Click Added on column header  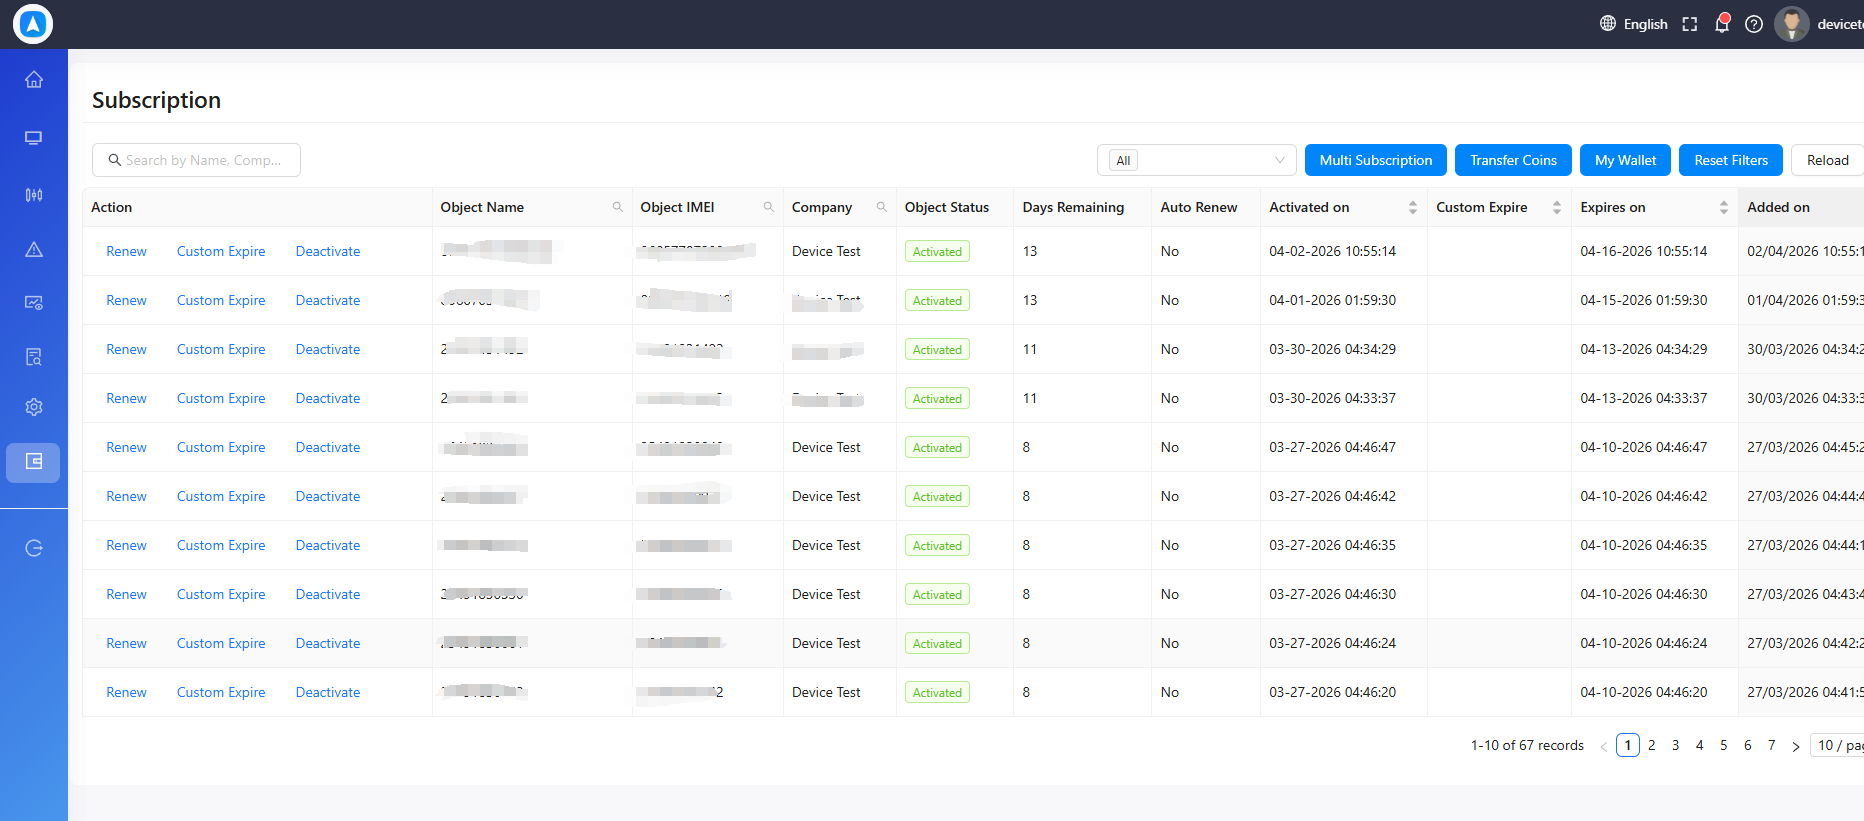pyautogui.click(x=1778, y=207)
